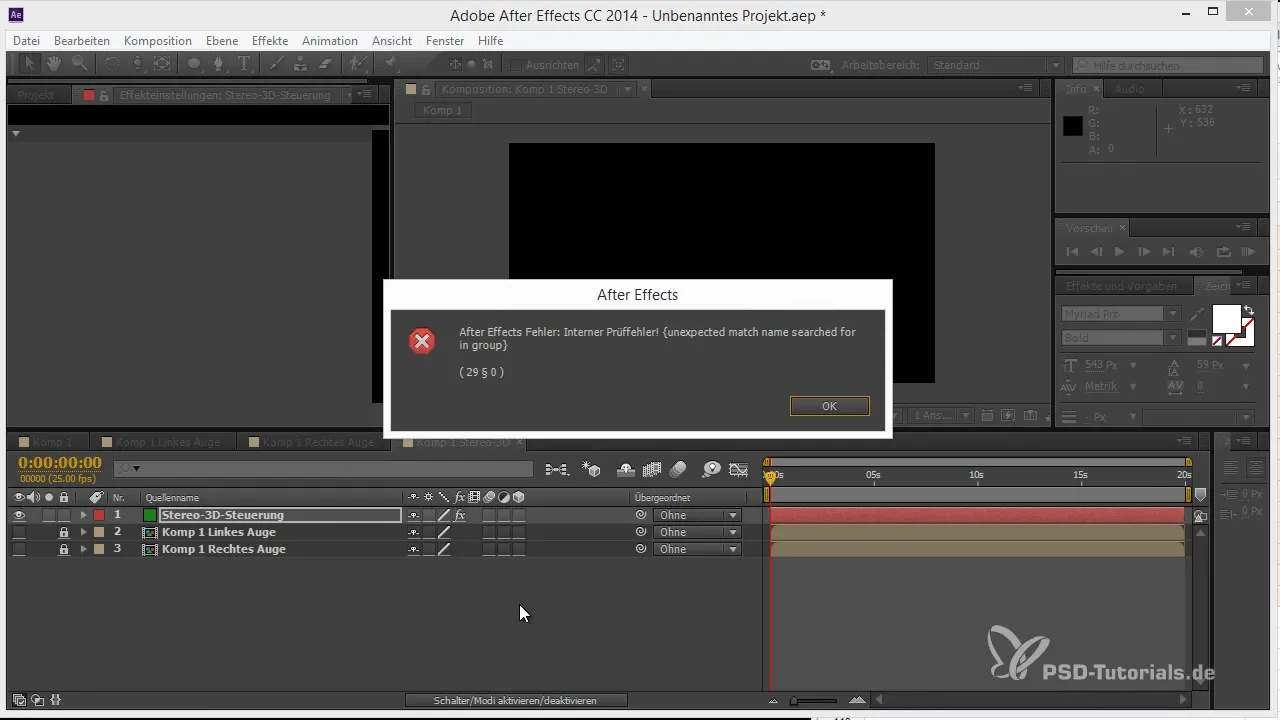Viewport: 1280px width, 720px height.
Task: Jump to first frame in preview
Action: pos(1073,252)
